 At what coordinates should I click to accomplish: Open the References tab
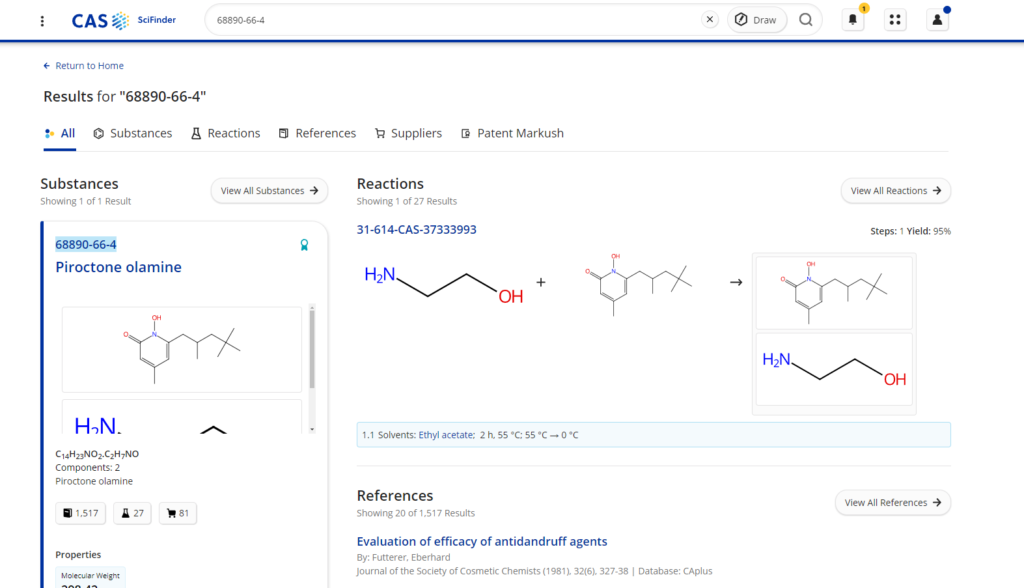coord(317,133)
